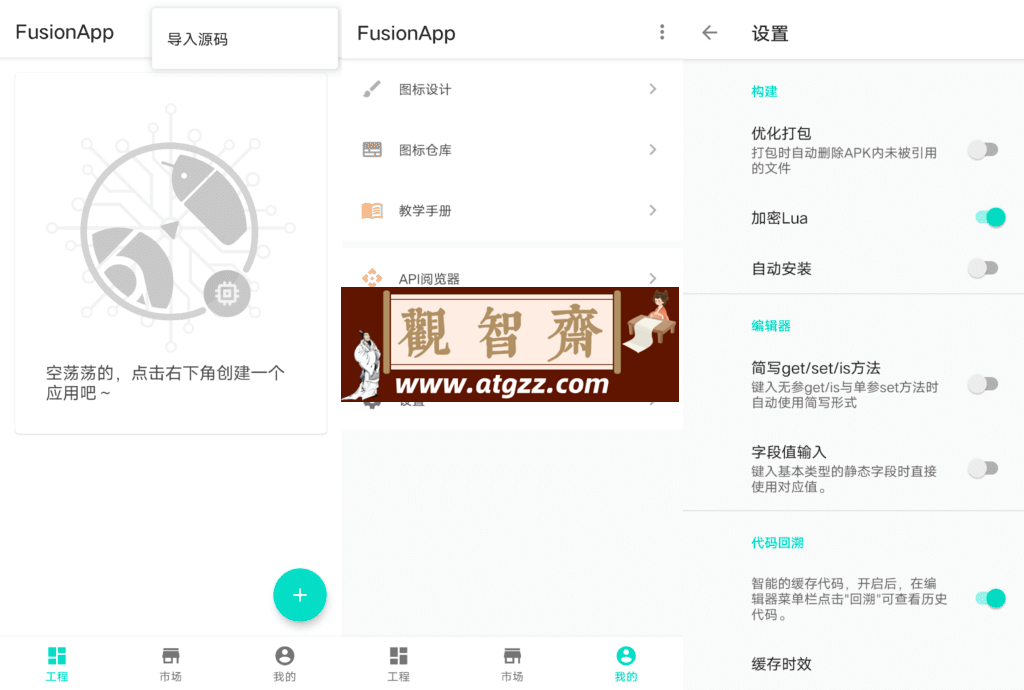Open 图标仓库 via its right chevron

coord(652,149)
